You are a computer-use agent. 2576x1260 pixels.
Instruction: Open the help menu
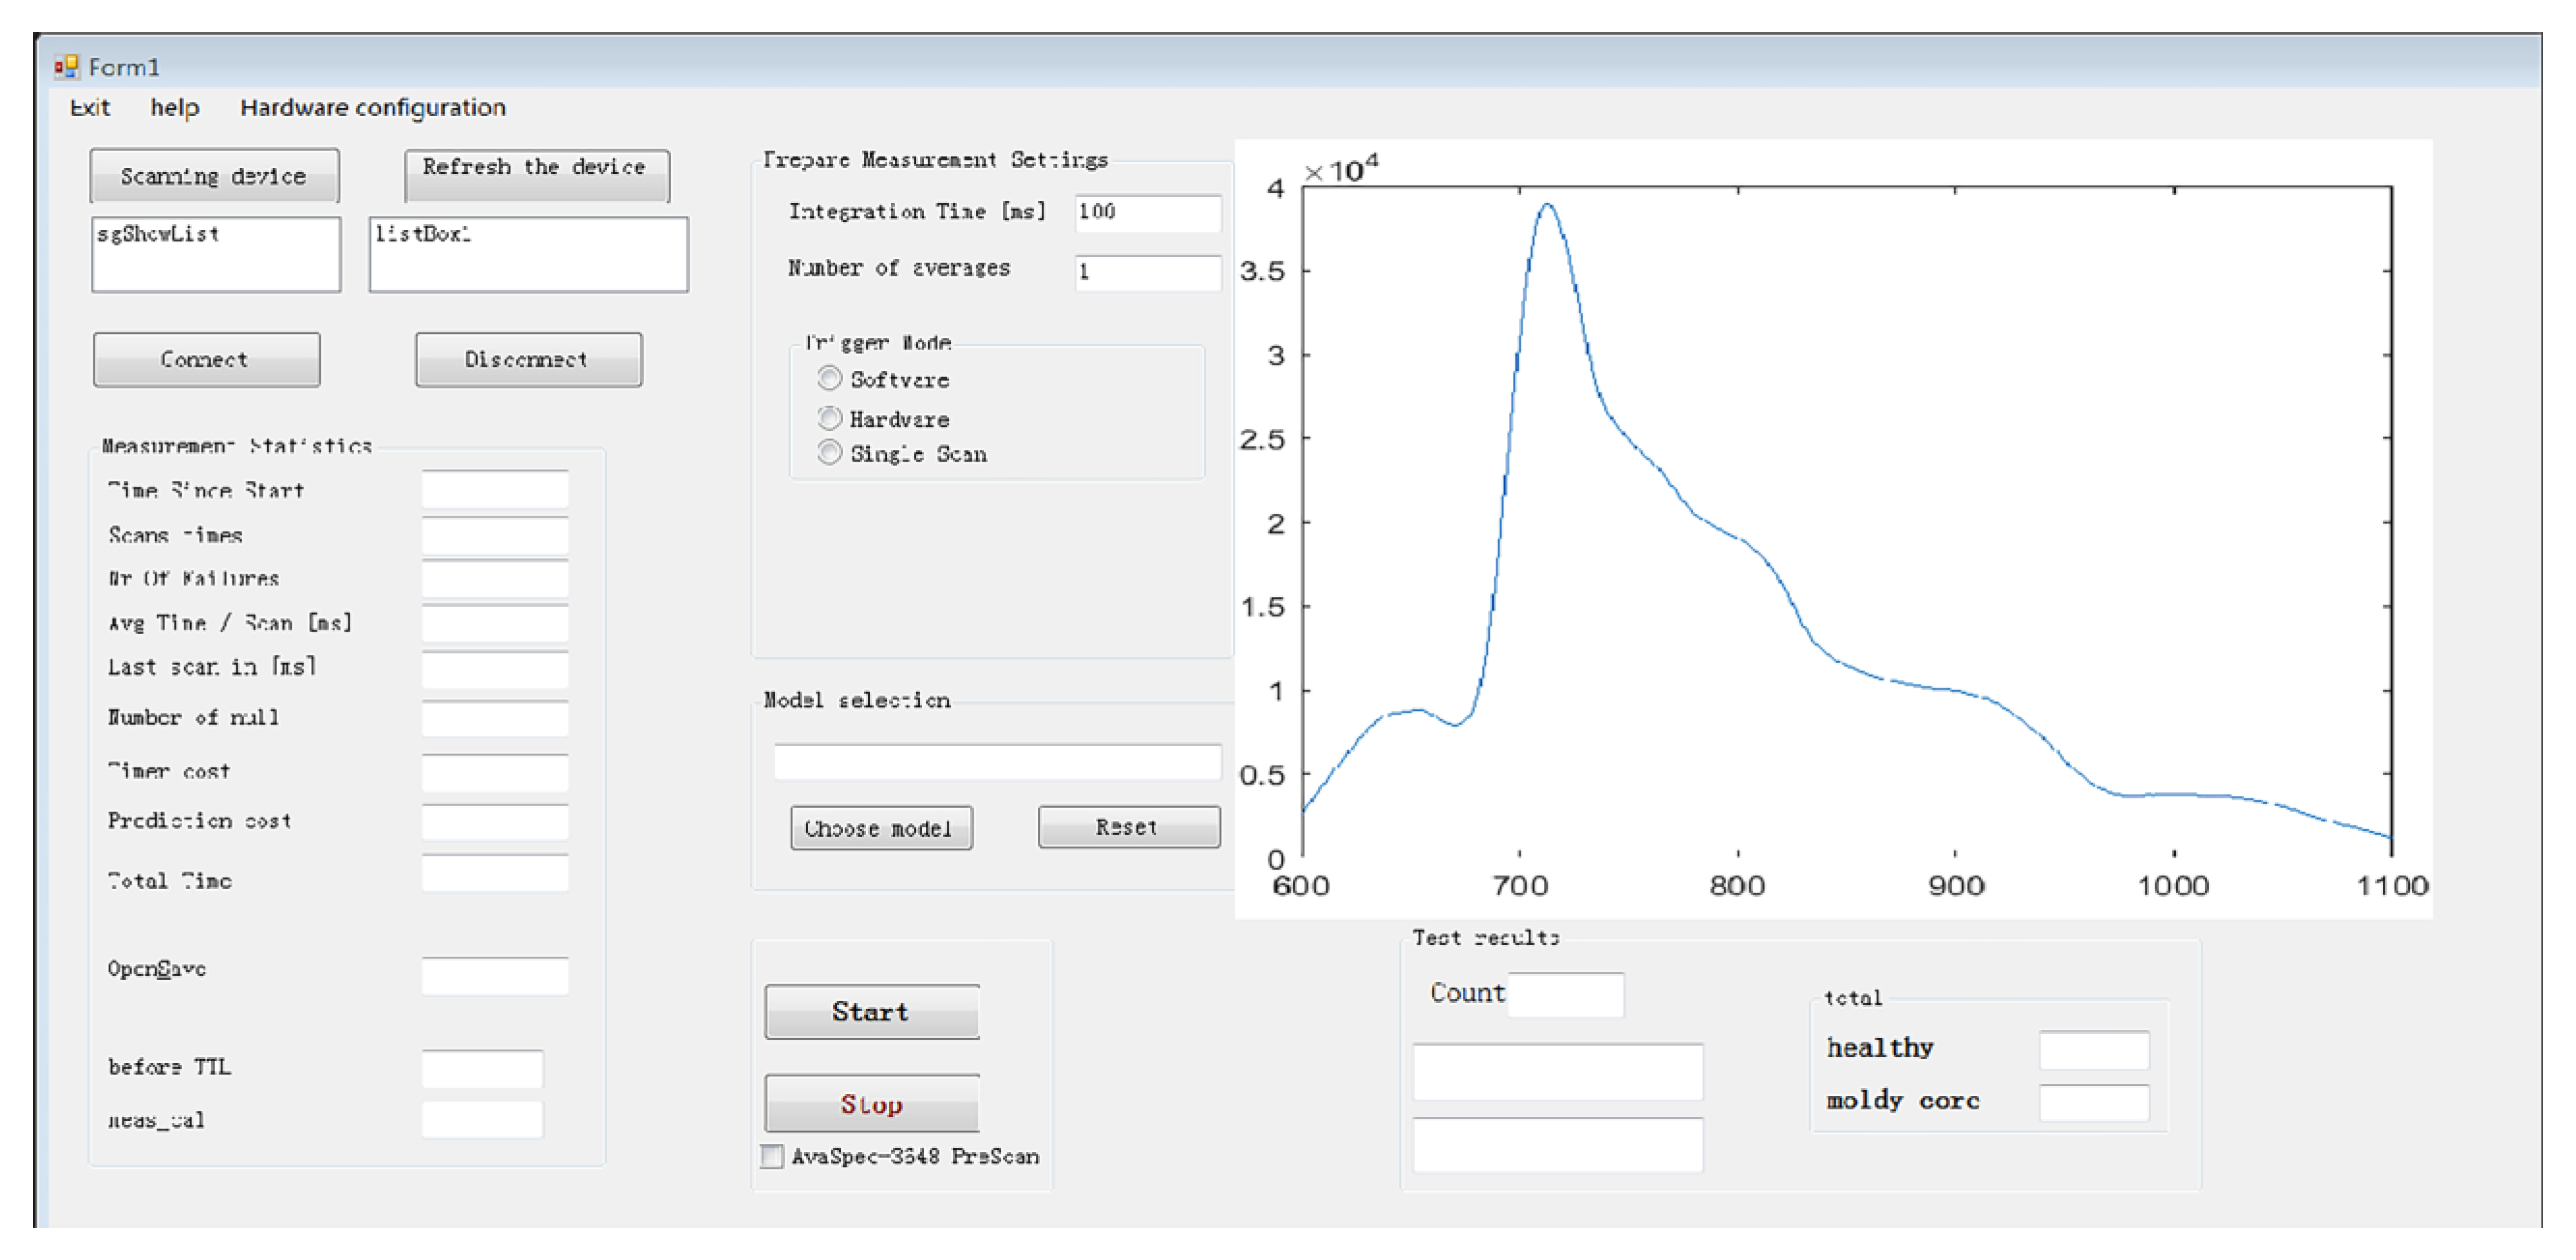tap(175, 107)
